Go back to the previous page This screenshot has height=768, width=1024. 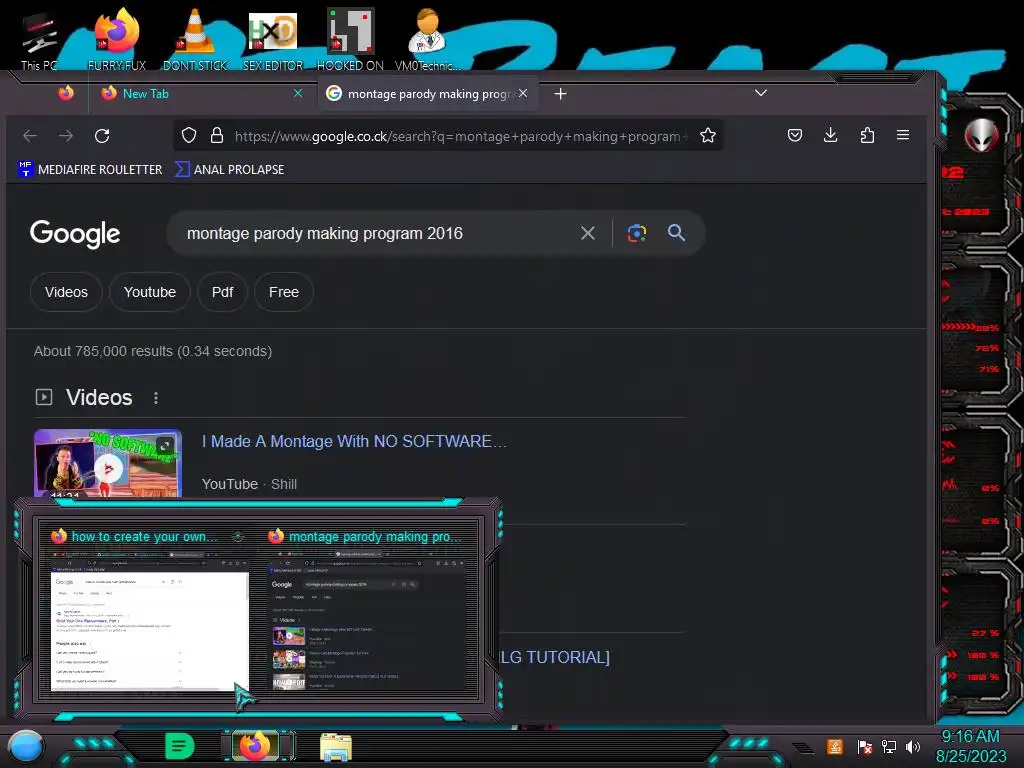pyautogui.click(x=30, y=136)
